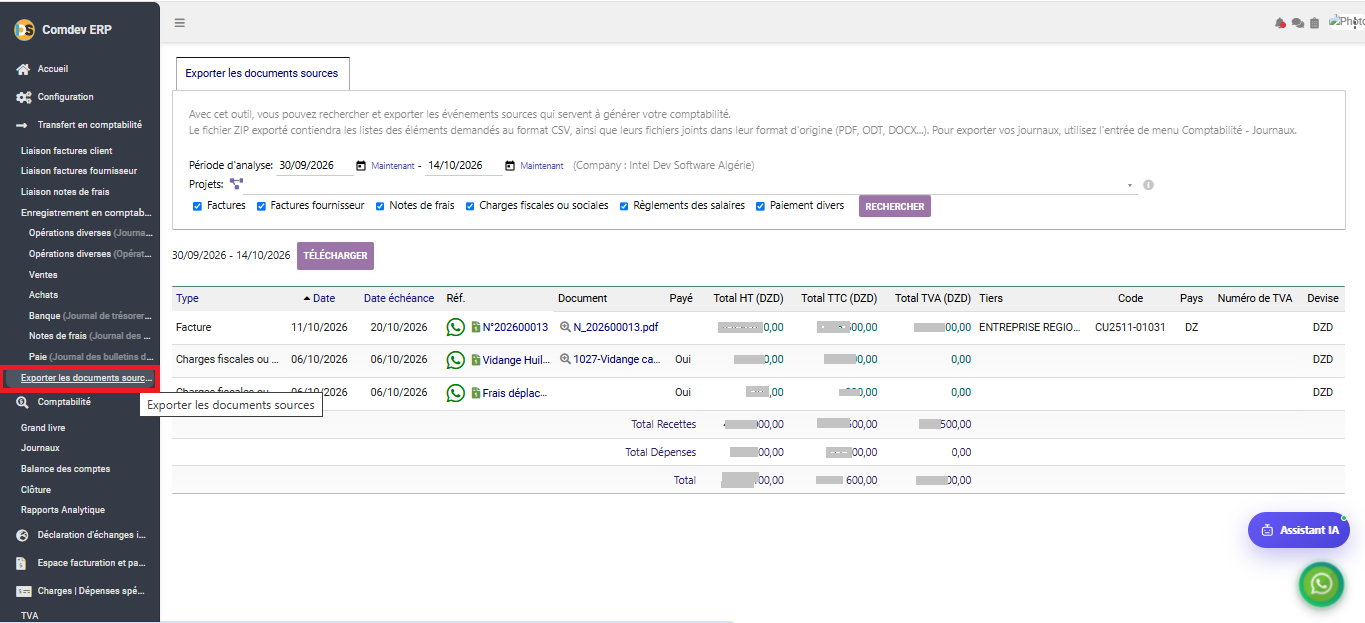This screenshot has height=623, width=1365.
Task: Open the N_202600013.pdf document link
Action: click(616, 327)
